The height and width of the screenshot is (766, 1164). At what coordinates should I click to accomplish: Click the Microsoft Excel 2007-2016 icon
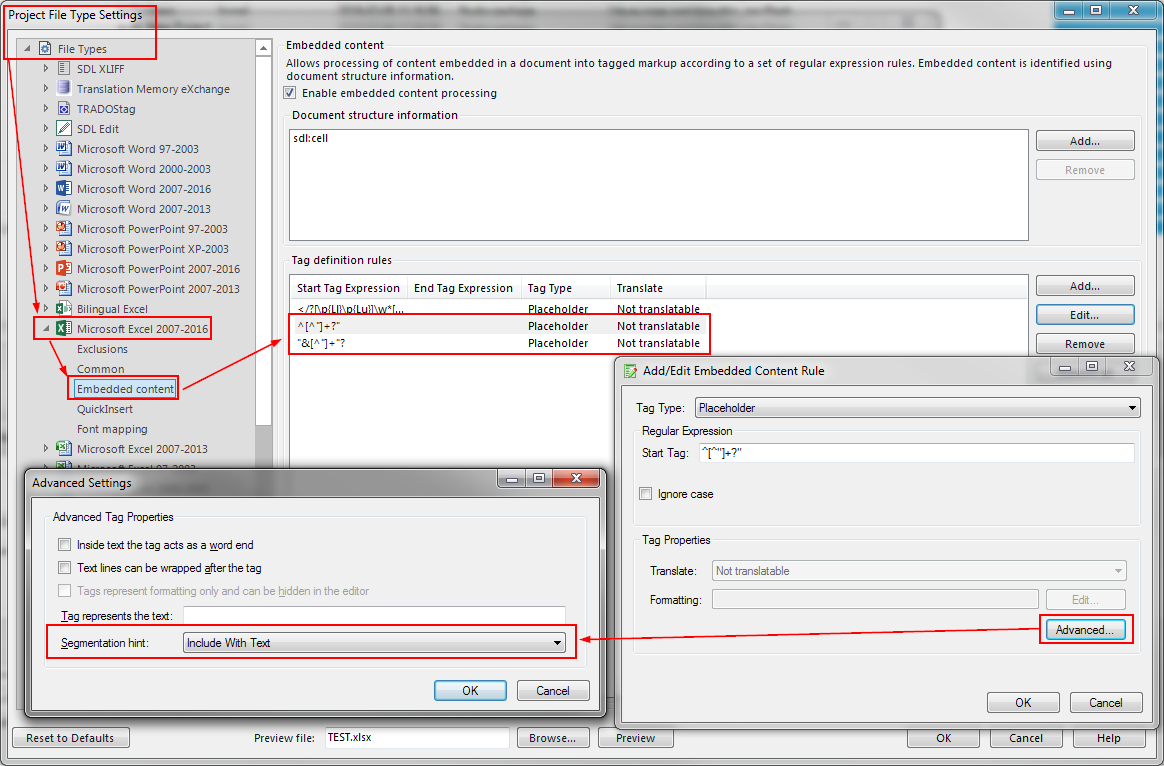[64, 329]
